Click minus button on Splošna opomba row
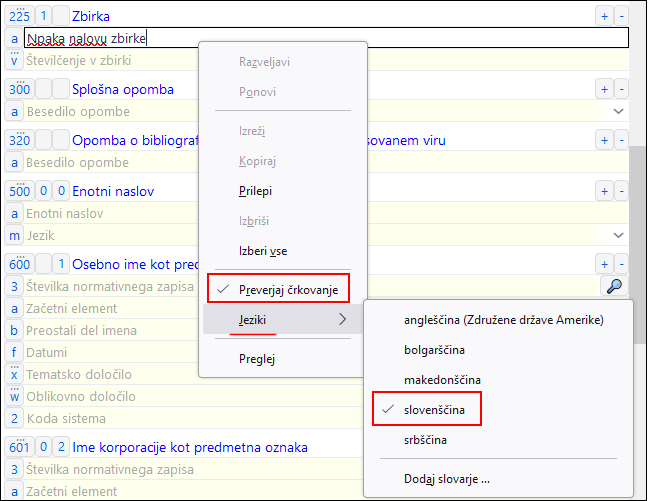This screenshot has width=648, height=501. (x=621, y=89)
